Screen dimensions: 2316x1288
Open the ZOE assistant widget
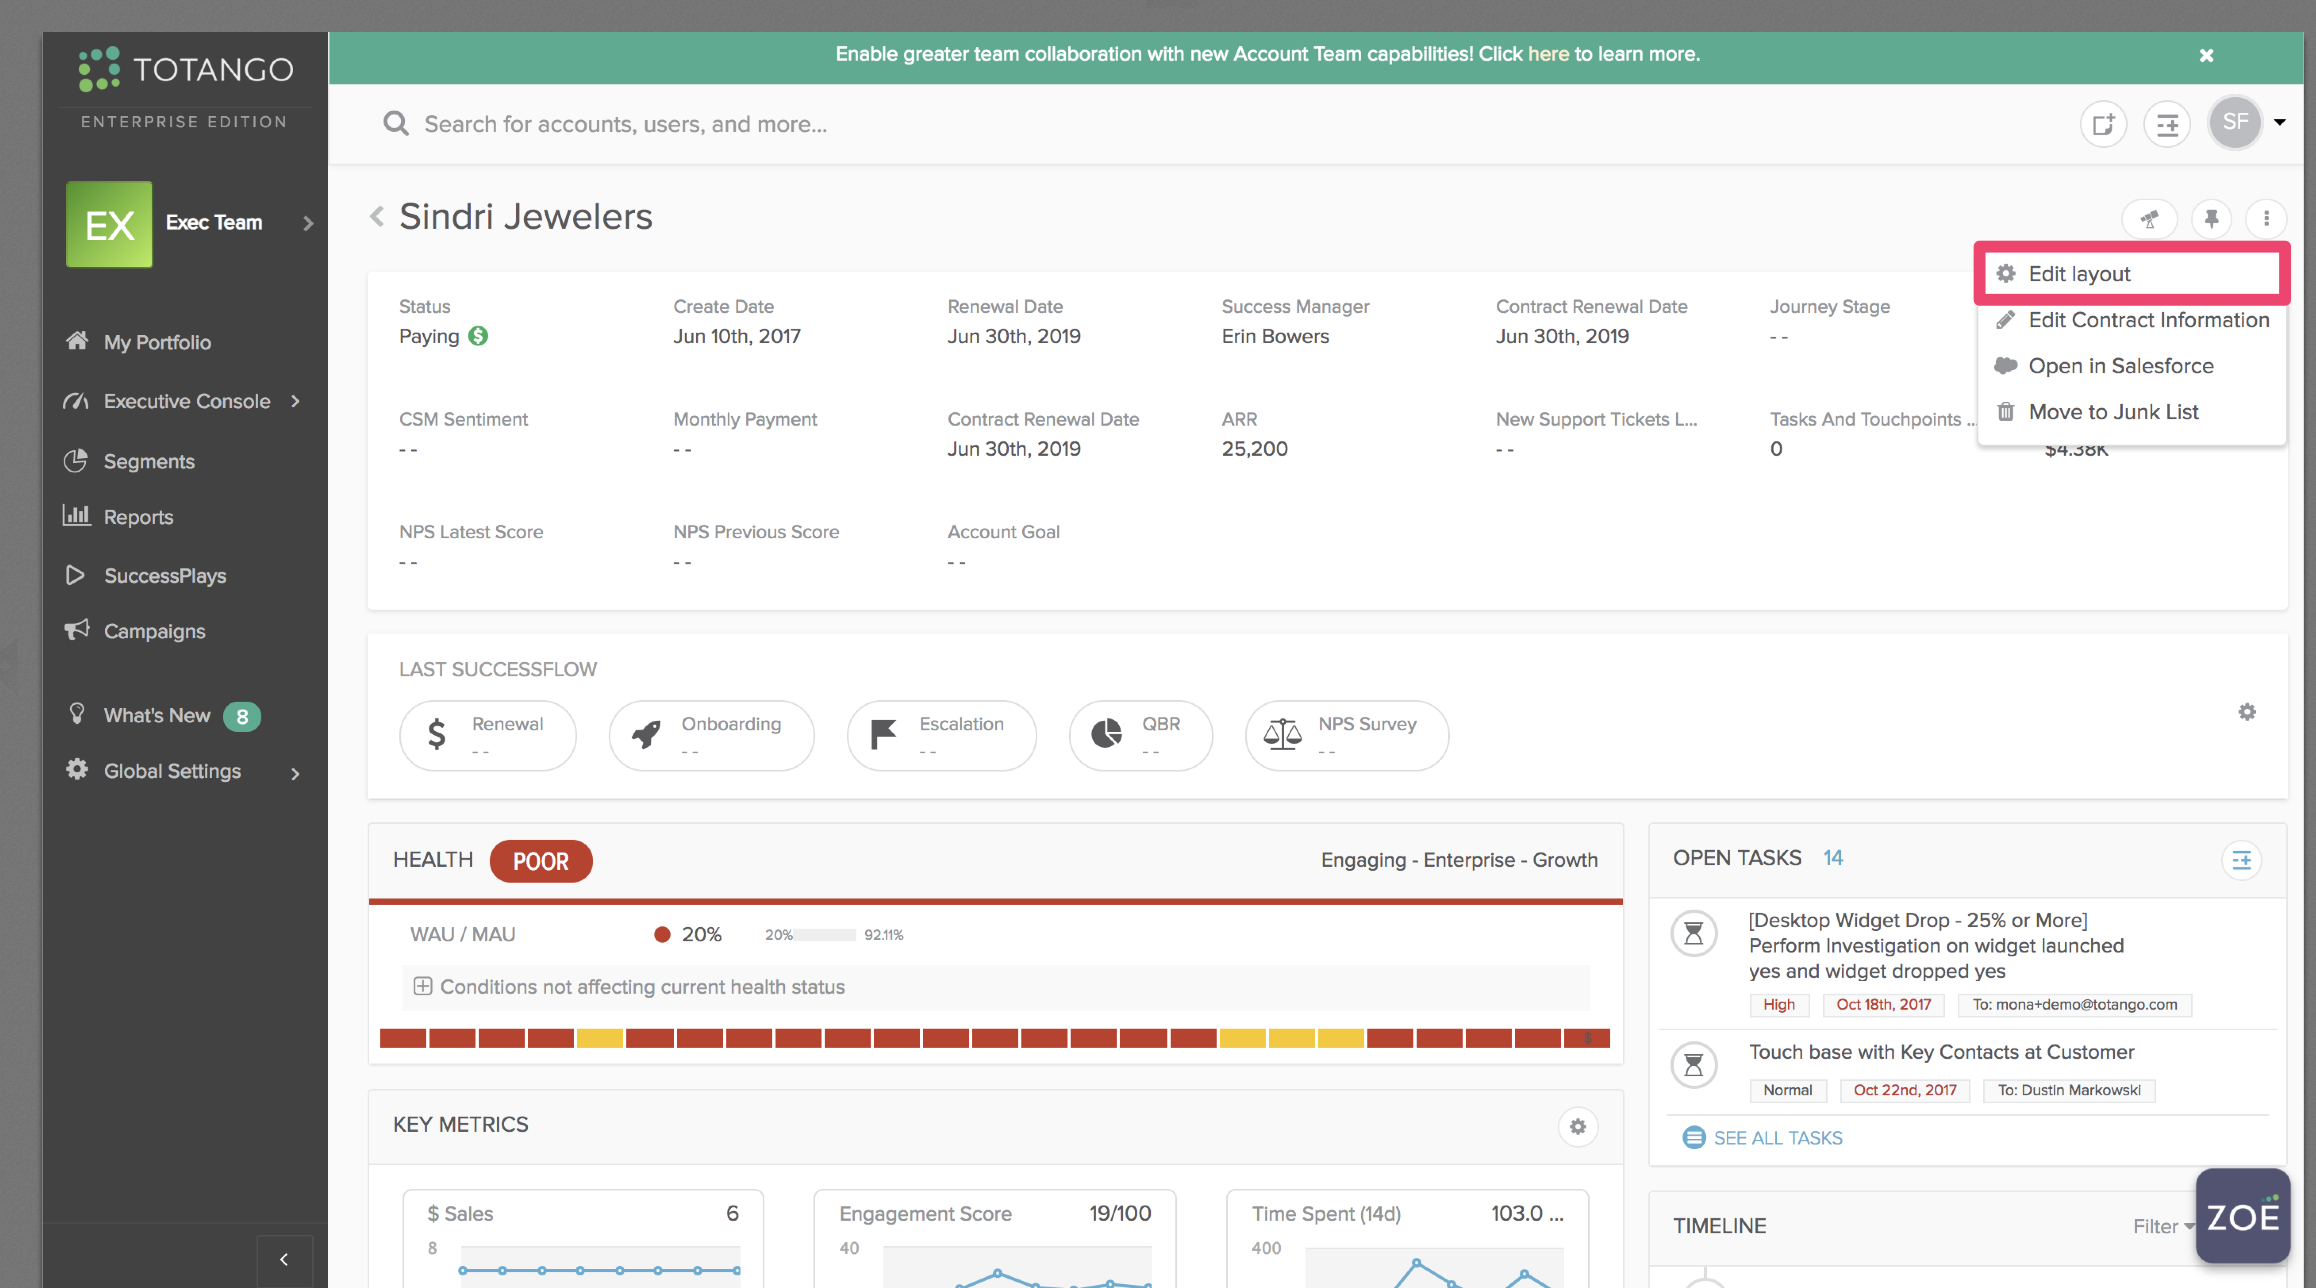tap(2243, 1216)
